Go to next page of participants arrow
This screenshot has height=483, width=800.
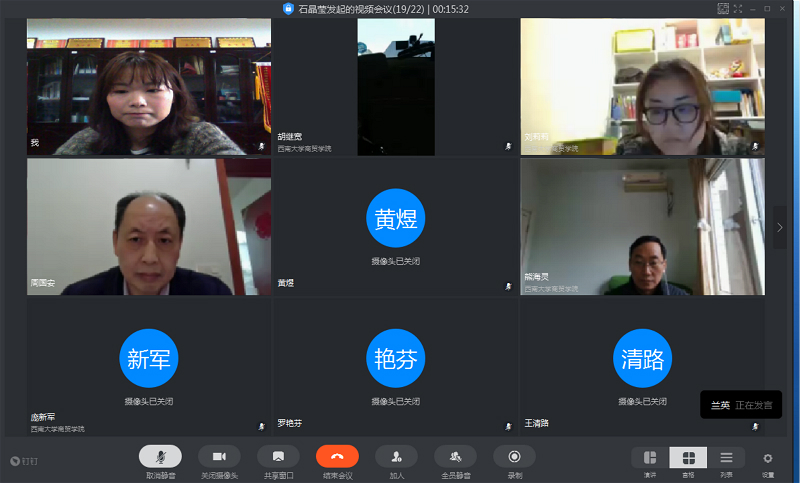(x=780, y=228)
